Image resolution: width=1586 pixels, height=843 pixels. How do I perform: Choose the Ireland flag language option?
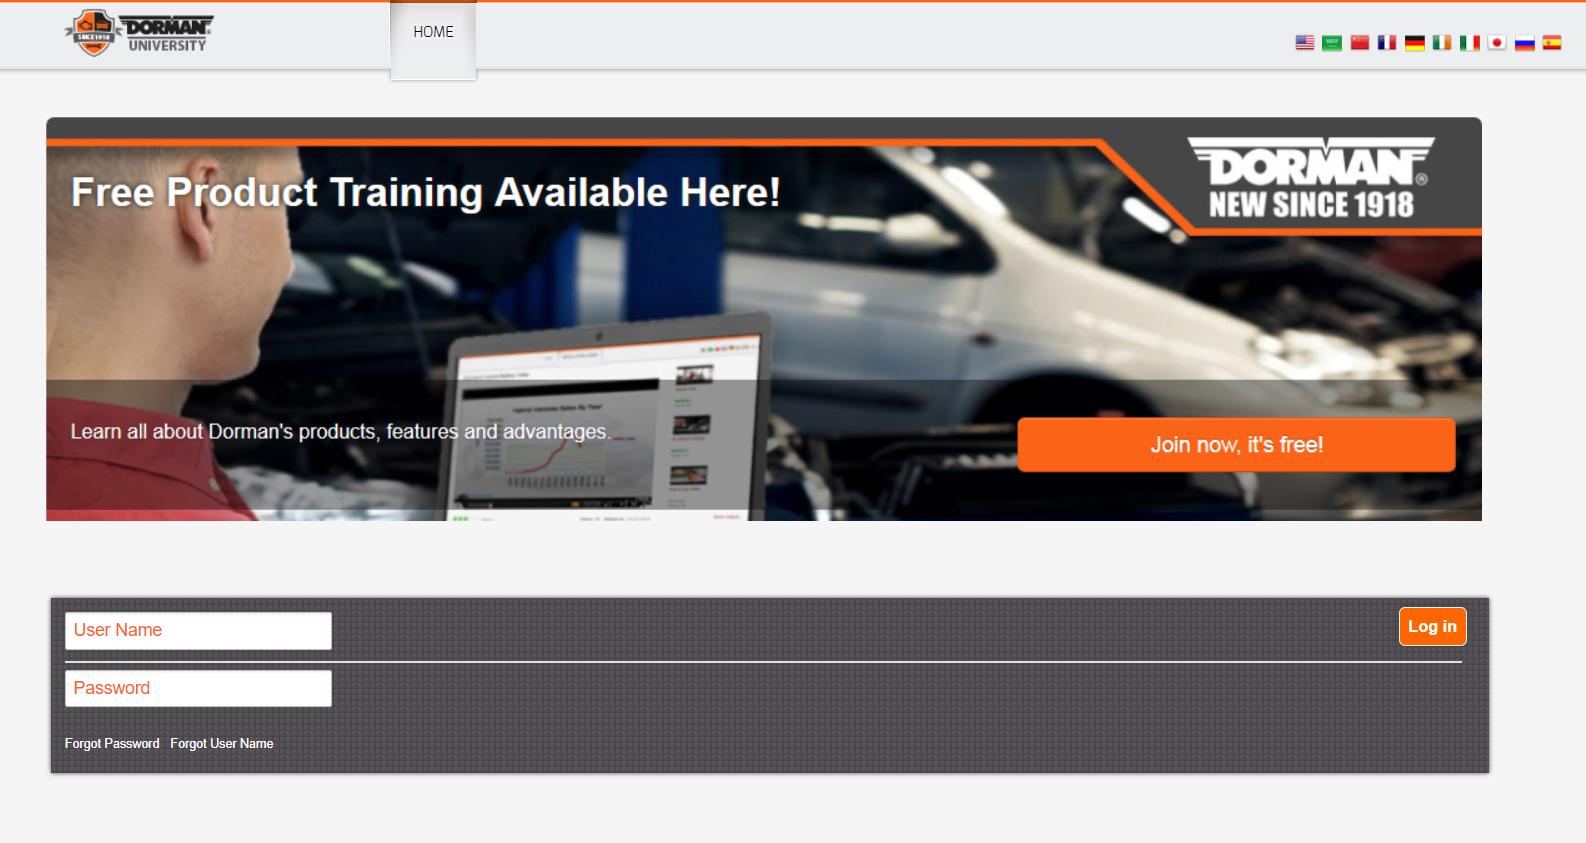(x=1442, y=43)
